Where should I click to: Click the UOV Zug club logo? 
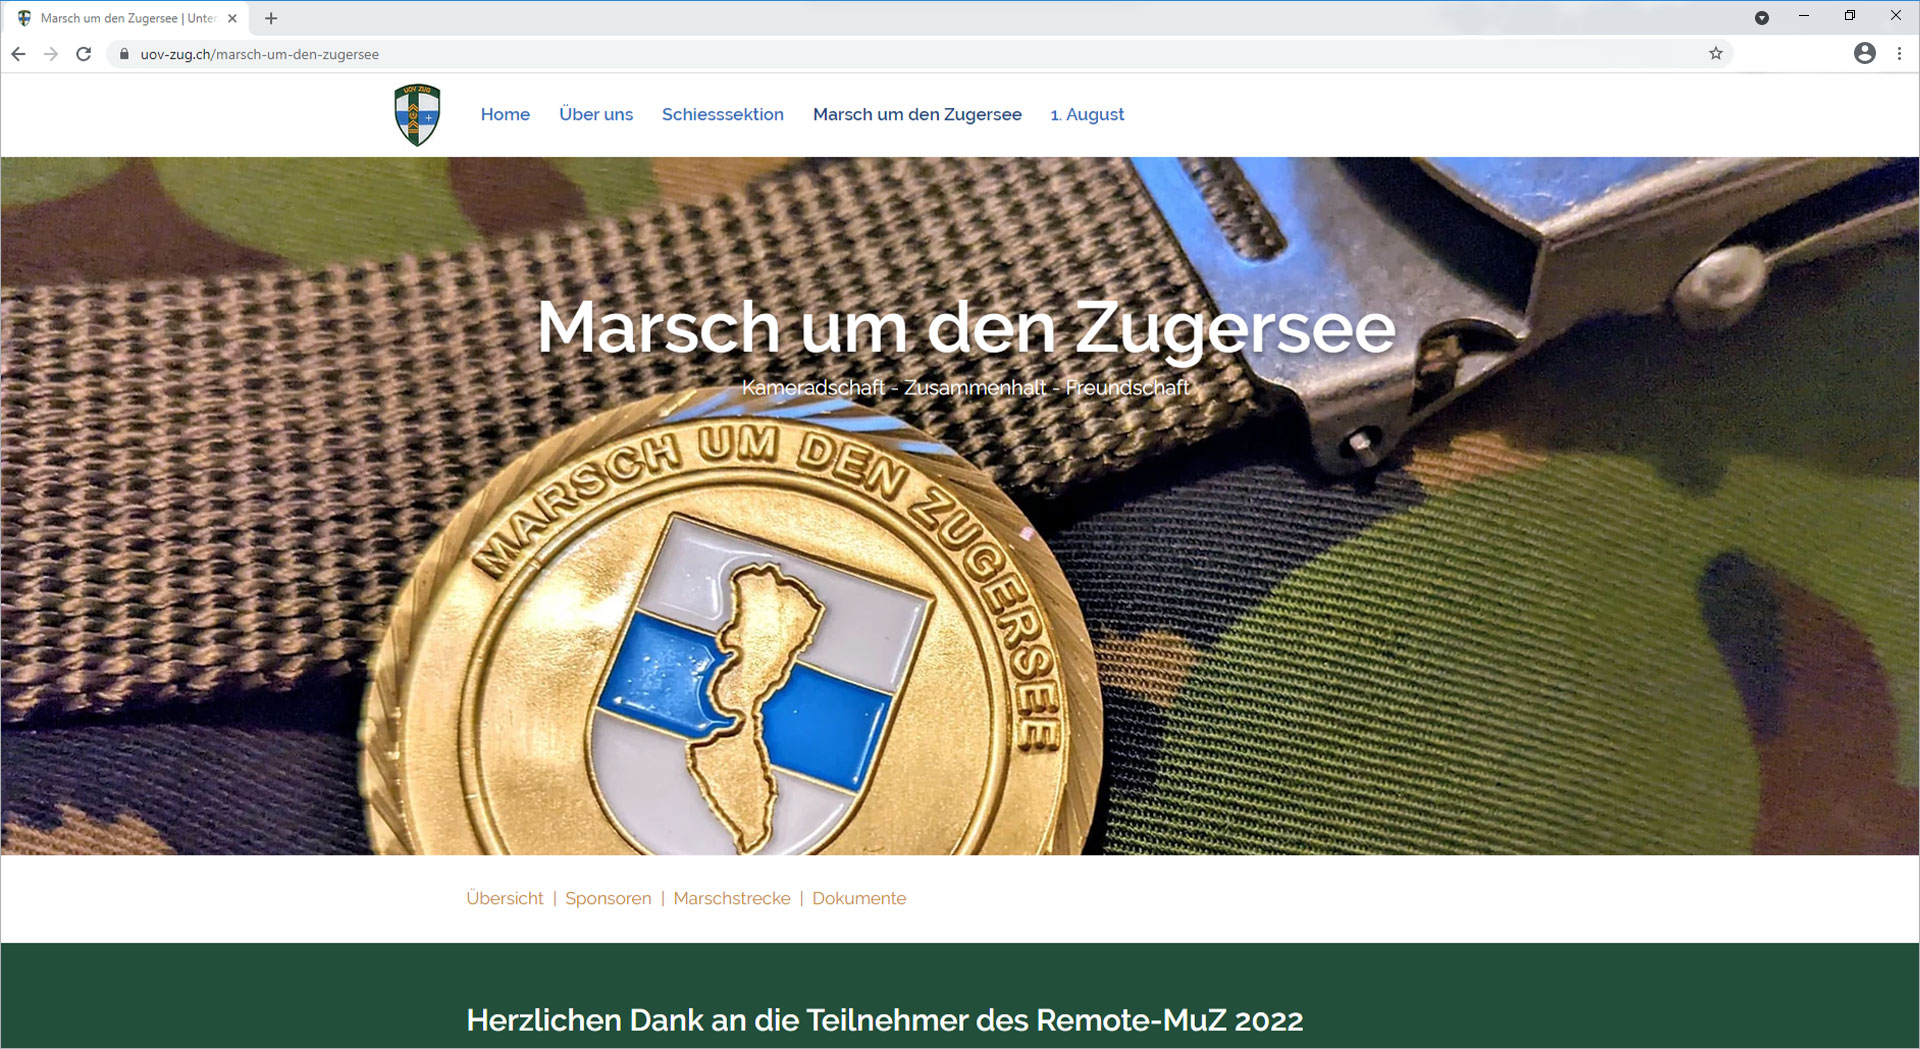(416, 114)
